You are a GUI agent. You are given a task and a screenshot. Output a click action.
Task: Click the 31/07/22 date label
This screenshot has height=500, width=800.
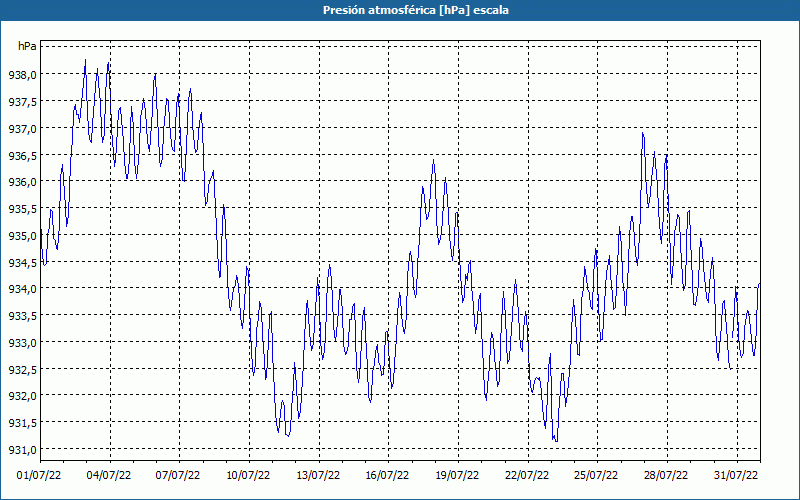(736, 476)
